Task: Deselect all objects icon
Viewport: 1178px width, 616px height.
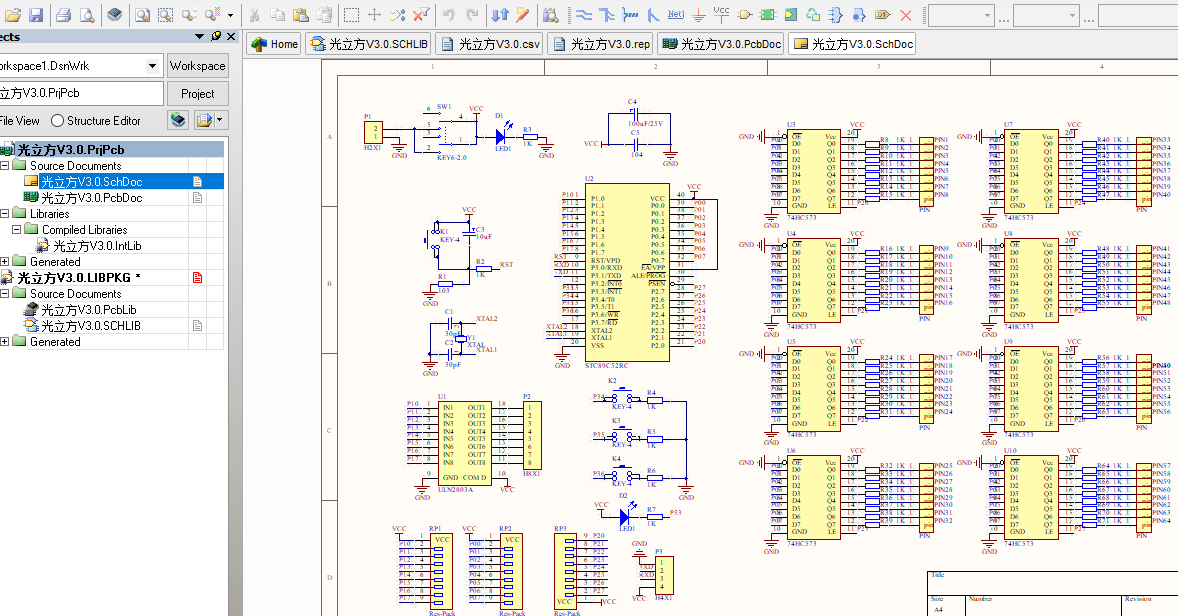Action: [397, 14]
